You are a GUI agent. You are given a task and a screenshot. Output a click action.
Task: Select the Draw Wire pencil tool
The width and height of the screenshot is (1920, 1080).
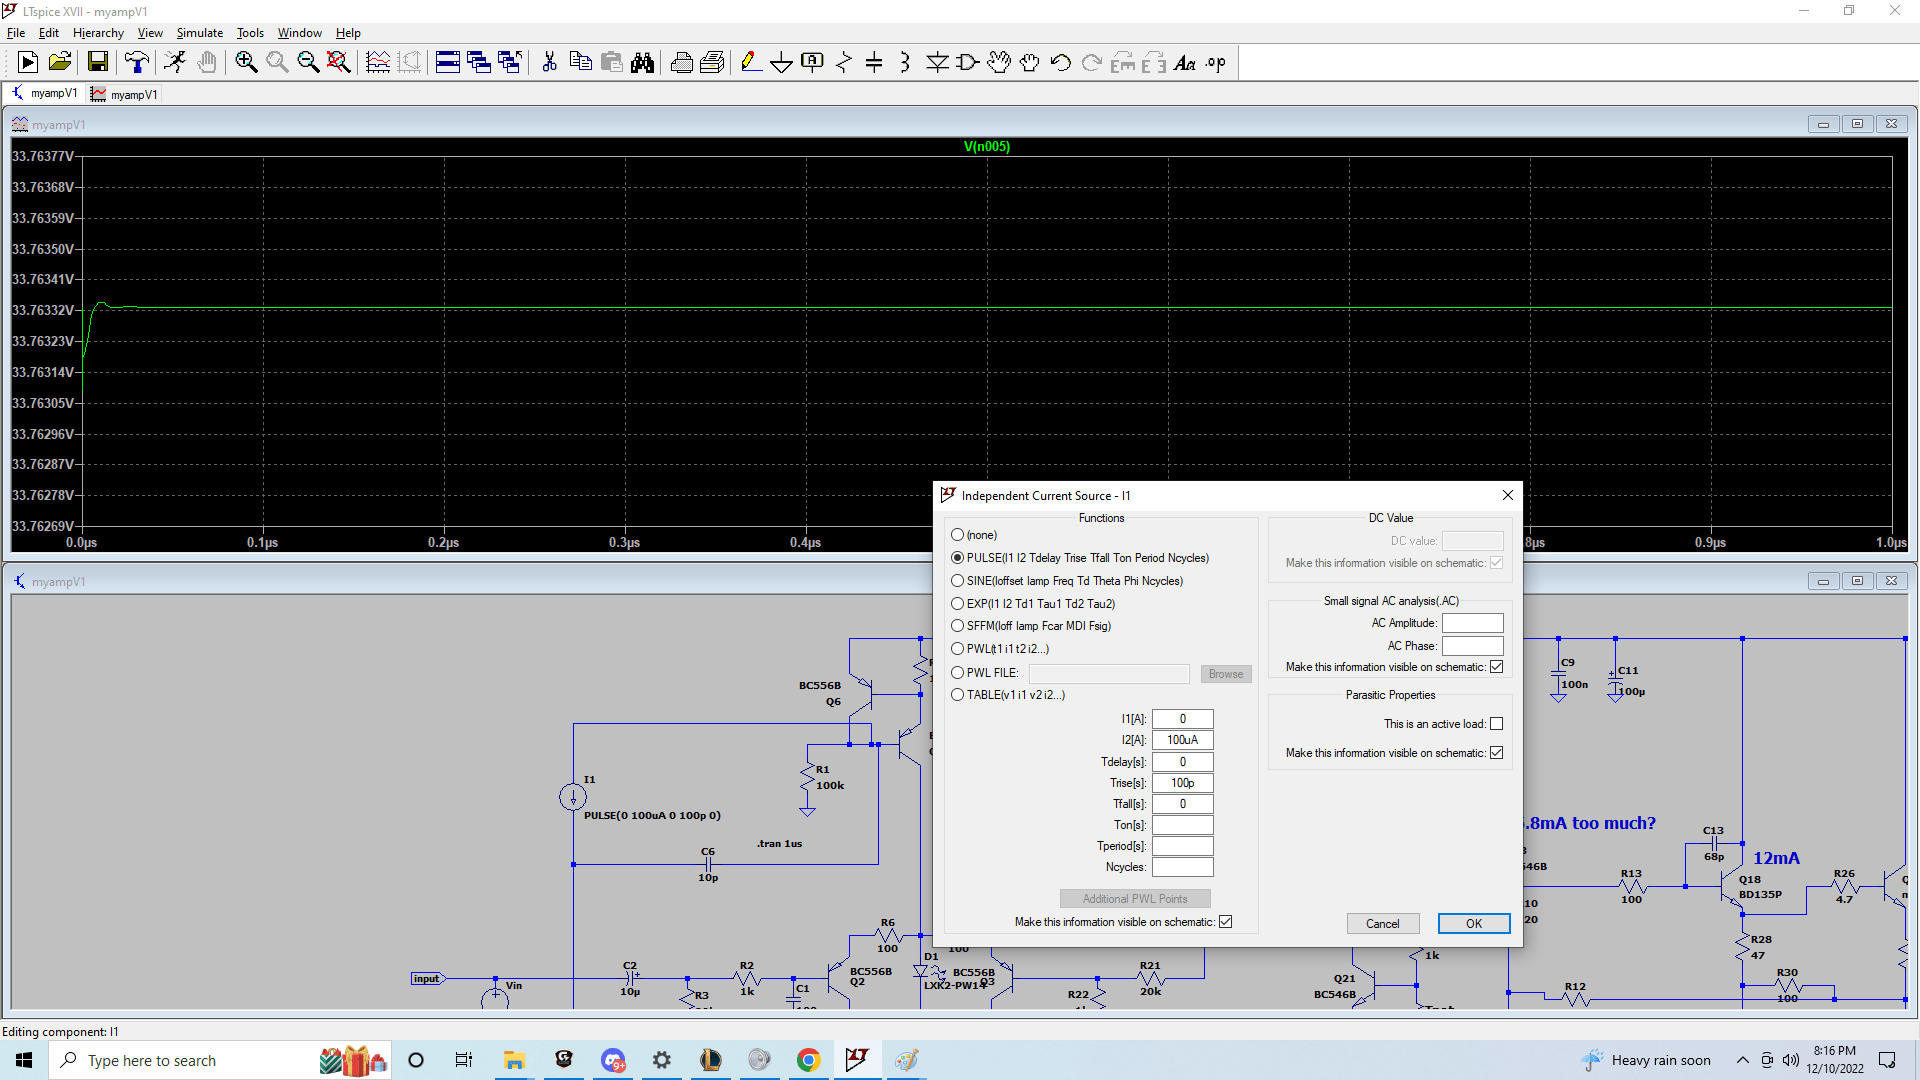751,63
